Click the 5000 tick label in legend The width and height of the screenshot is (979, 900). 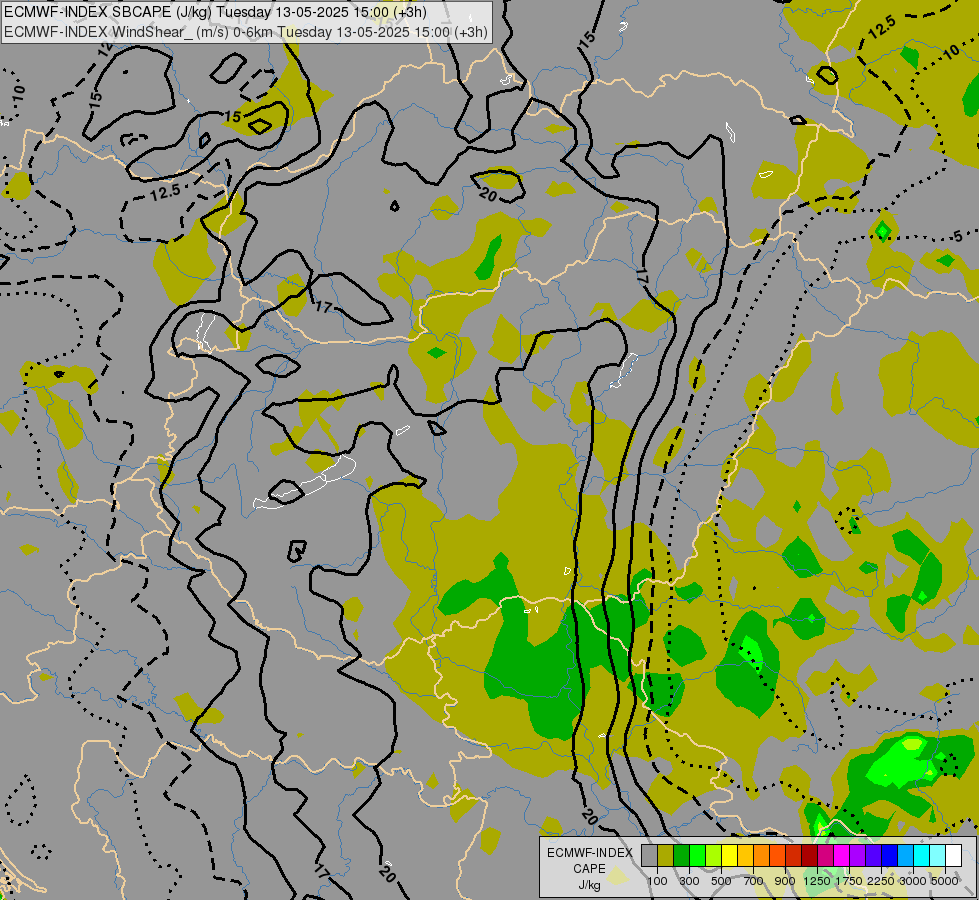[945, 881]
